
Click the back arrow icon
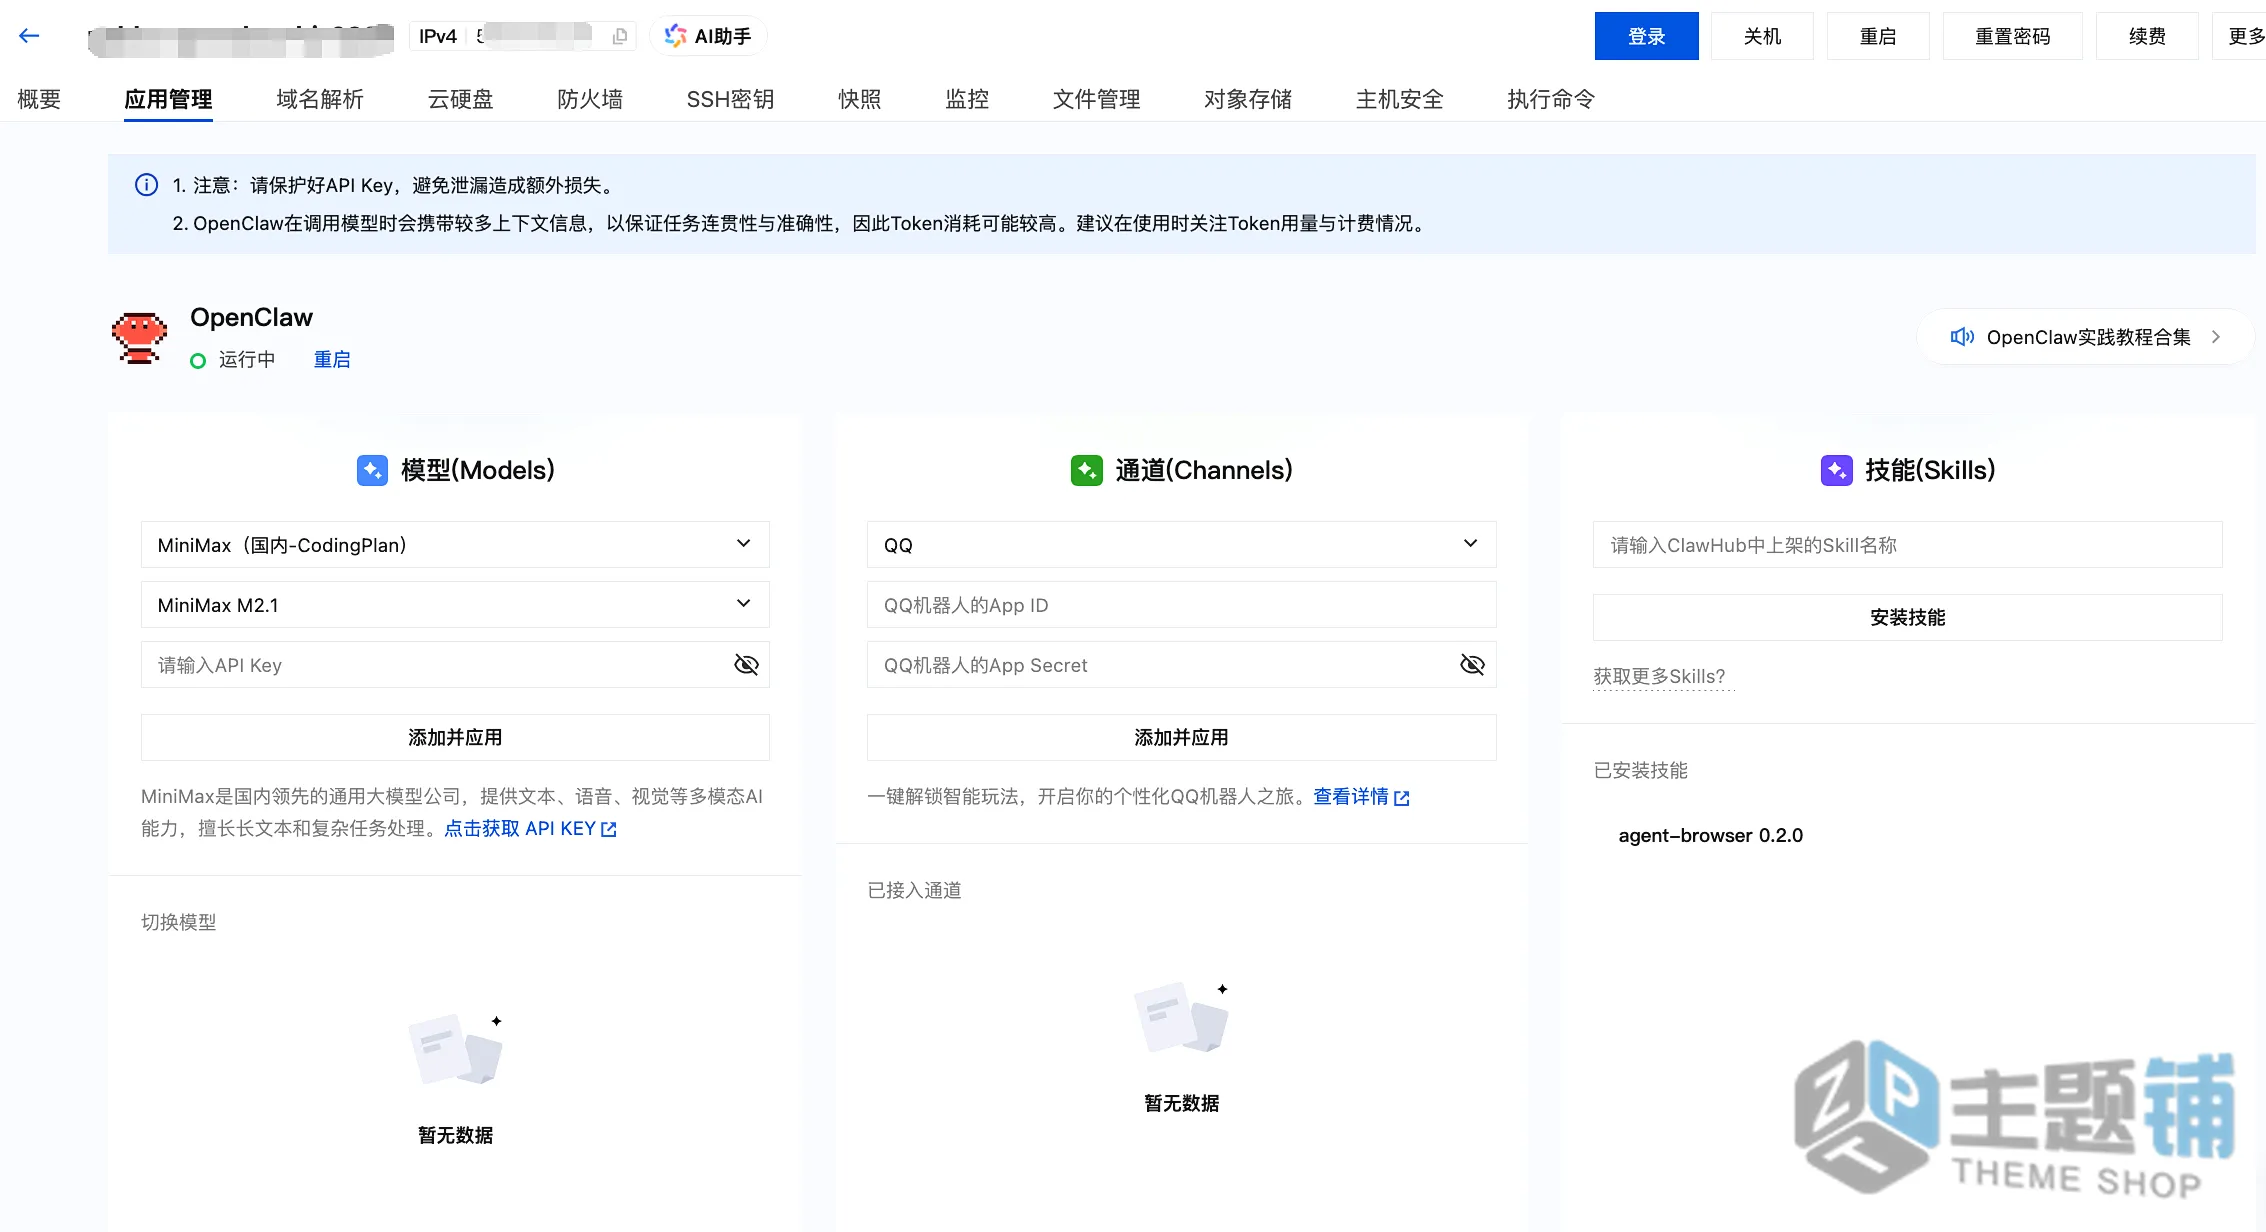tap(29, 36)
